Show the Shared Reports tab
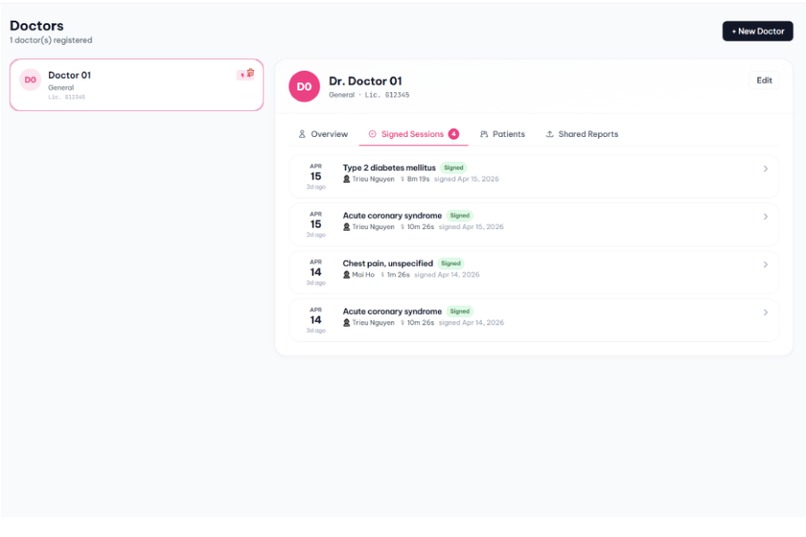The height and width of the screenshot is (537, 806). pos(582,134)
